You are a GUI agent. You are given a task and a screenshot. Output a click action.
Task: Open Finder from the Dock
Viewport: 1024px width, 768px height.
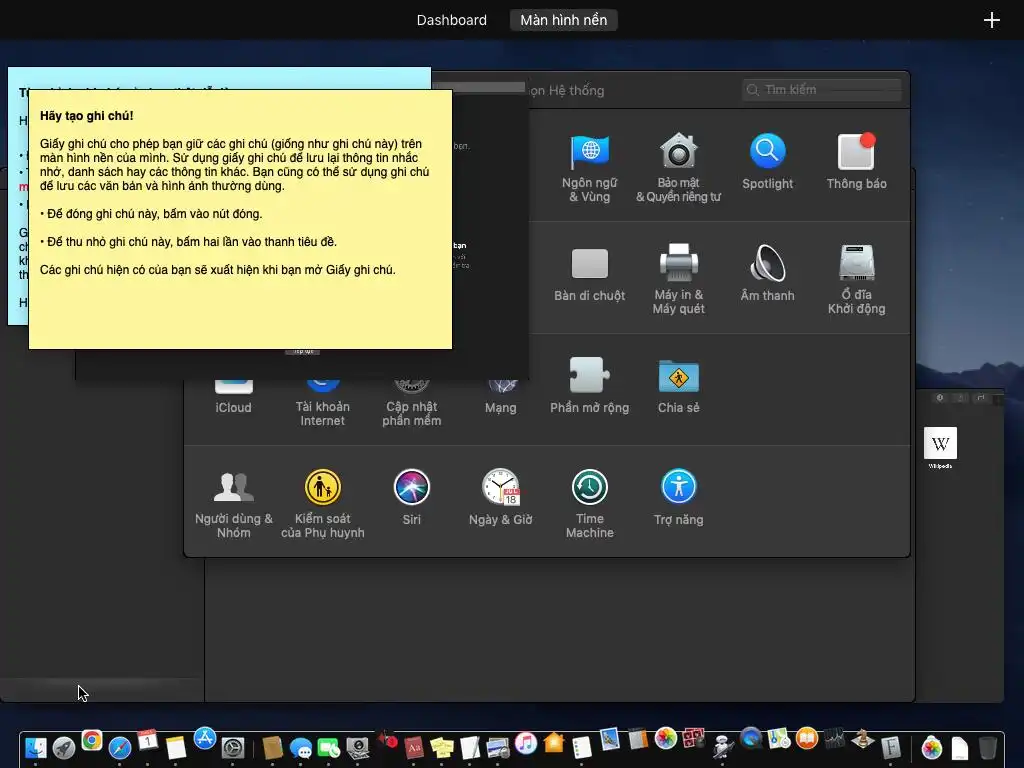click(35, 746)
